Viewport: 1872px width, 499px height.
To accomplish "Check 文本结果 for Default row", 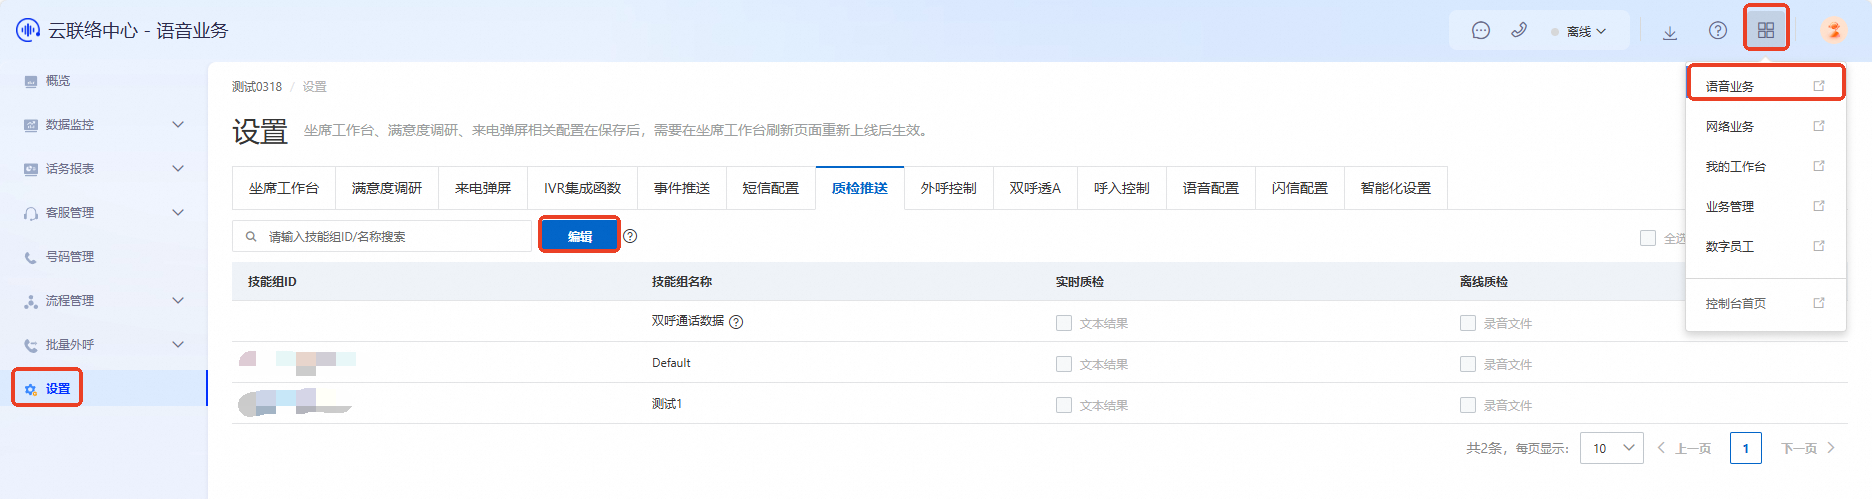I will point(1064,364).
